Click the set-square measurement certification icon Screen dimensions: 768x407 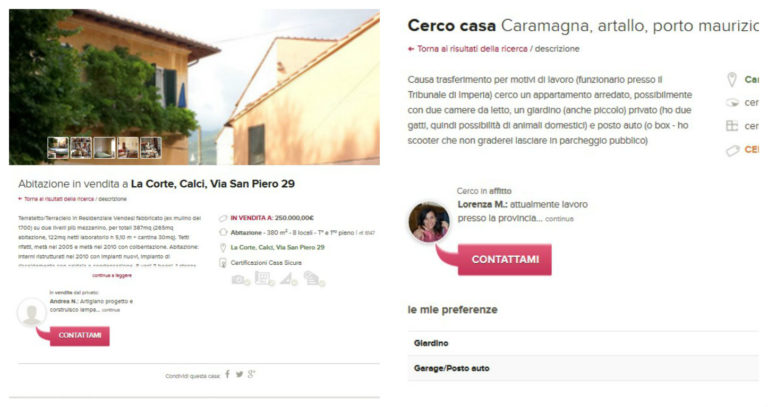(x=288, y=279)
